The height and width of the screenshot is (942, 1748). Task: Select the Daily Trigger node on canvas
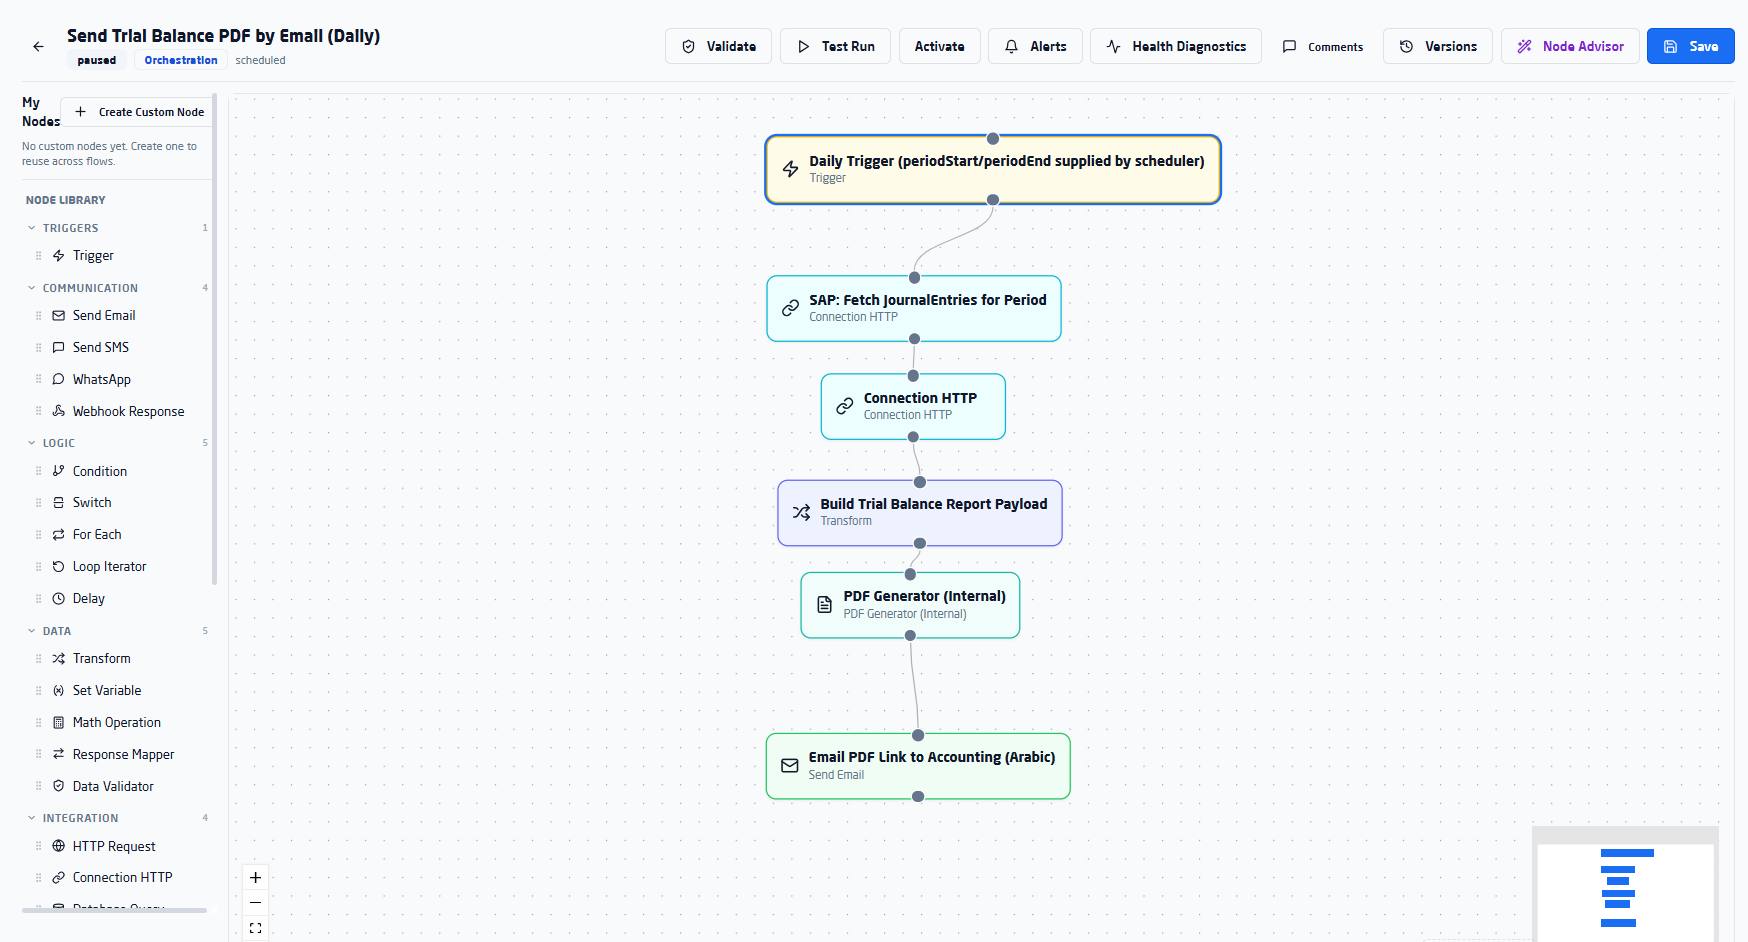pos(993,170)
